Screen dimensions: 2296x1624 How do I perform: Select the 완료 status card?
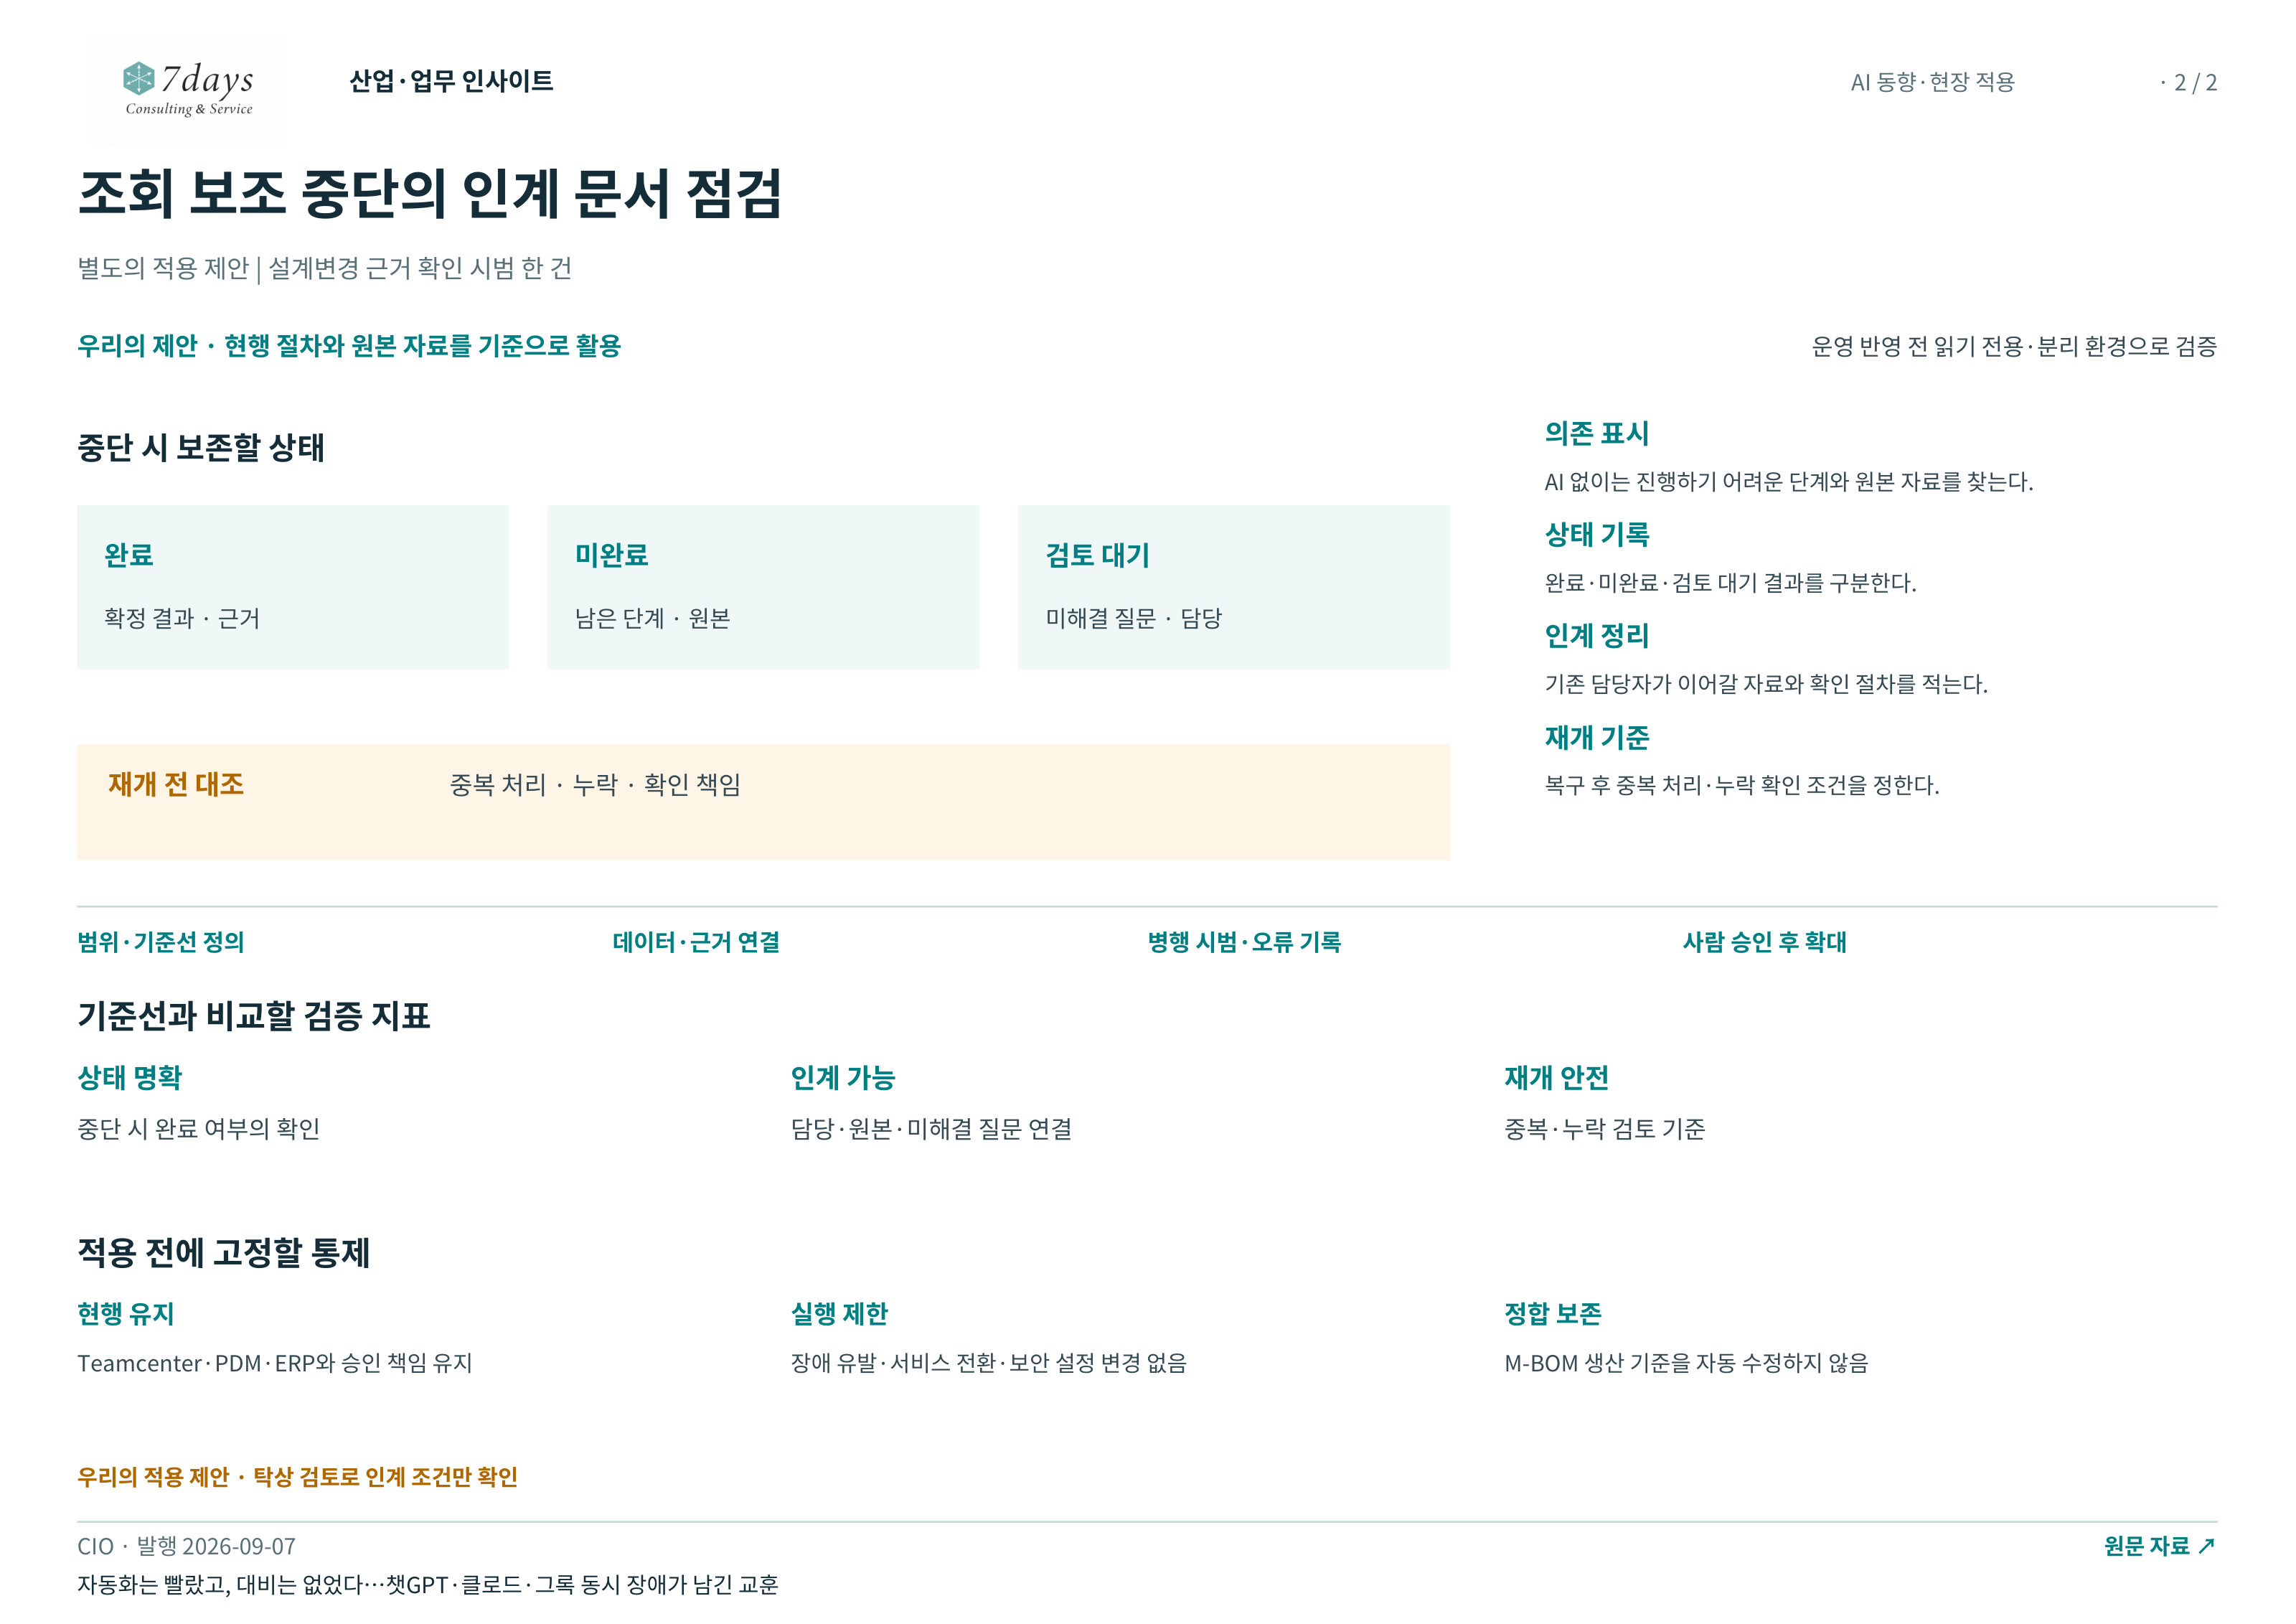pyautogui.click(x=293, y=587)
